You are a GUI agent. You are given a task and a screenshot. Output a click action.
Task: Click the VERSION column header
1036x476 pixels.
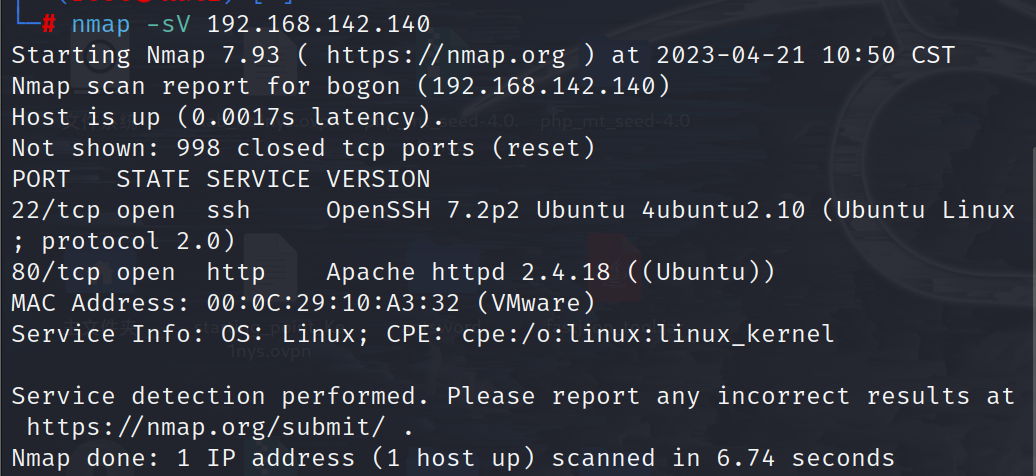(378, 179)
